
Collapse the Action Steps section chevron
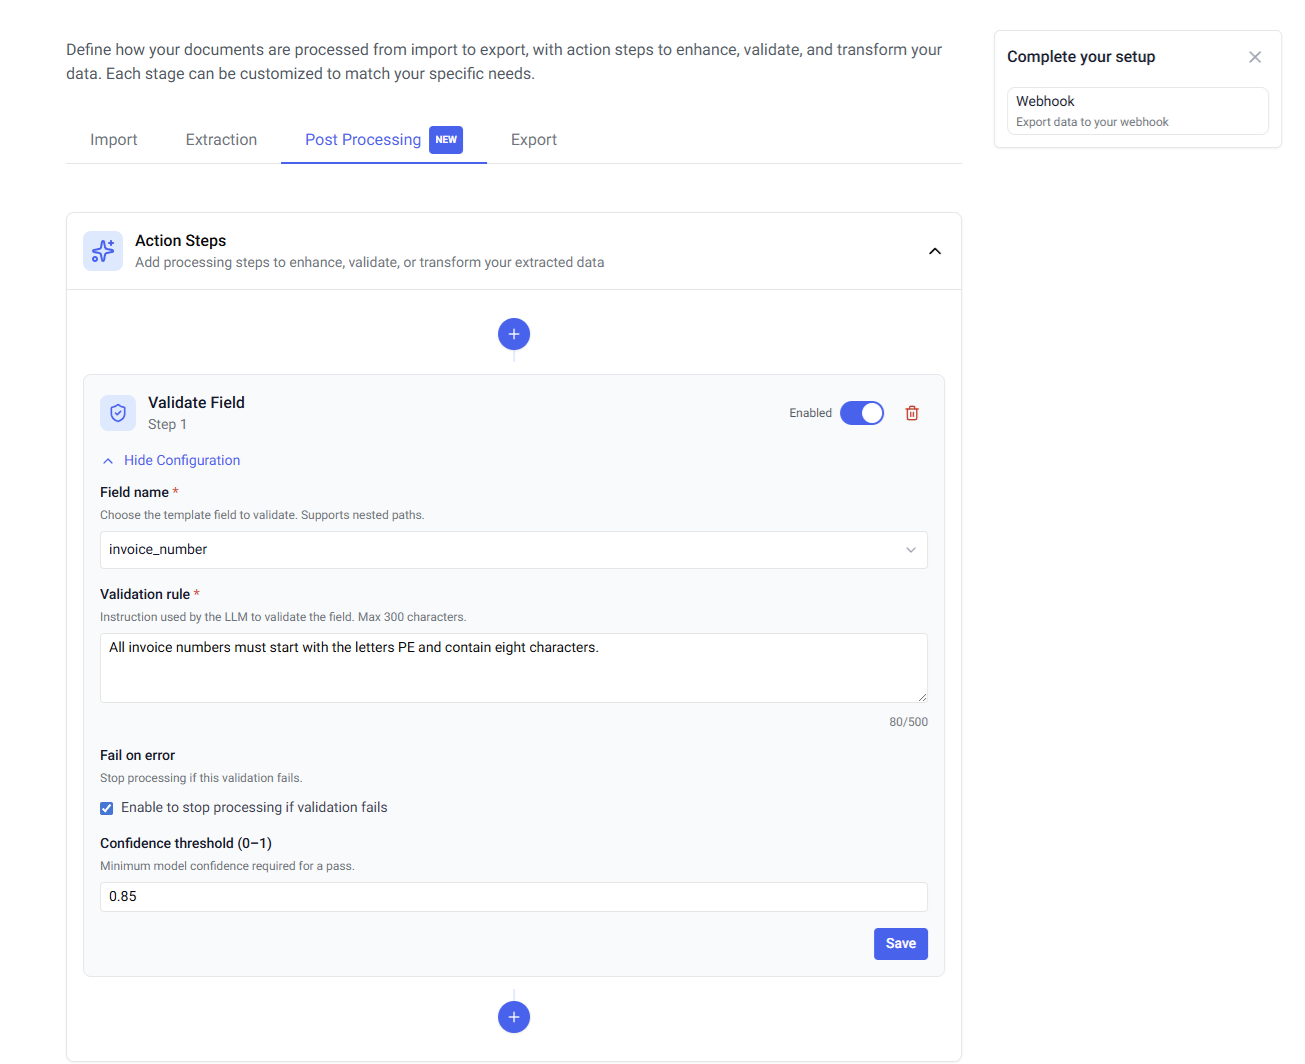click(935, 251)
